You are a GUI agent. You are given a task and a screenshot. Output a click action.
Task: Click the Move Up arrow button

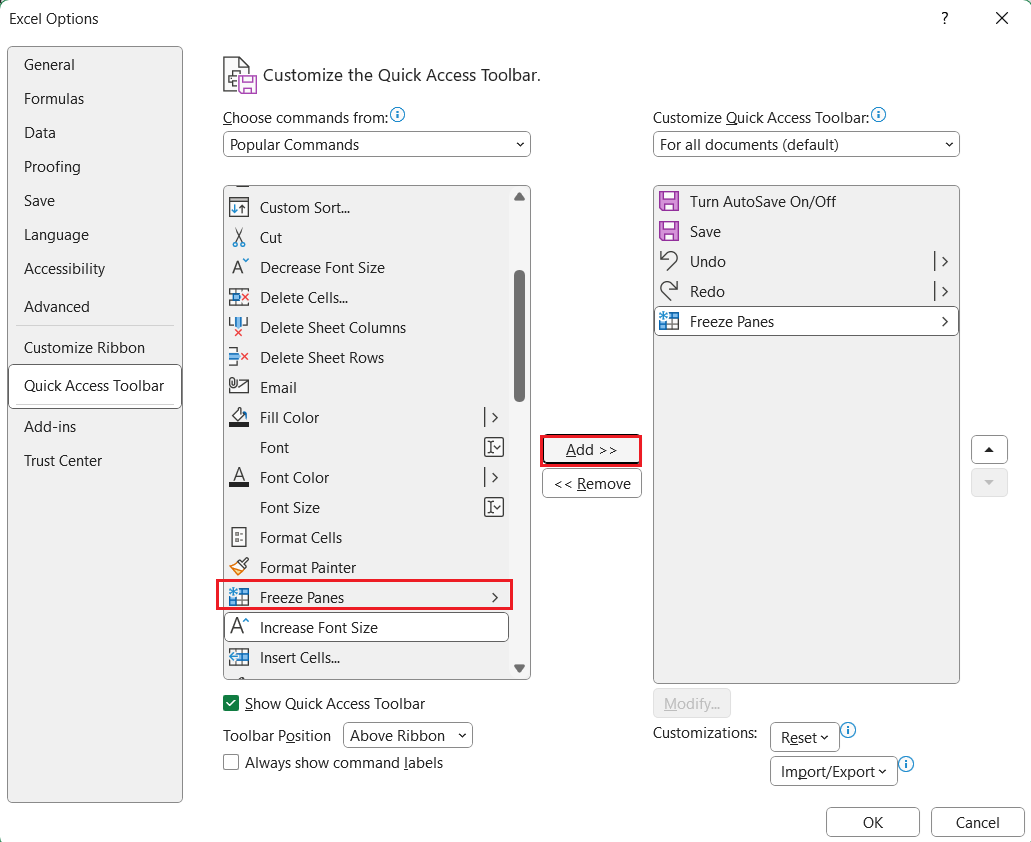[x=989, y=450]
